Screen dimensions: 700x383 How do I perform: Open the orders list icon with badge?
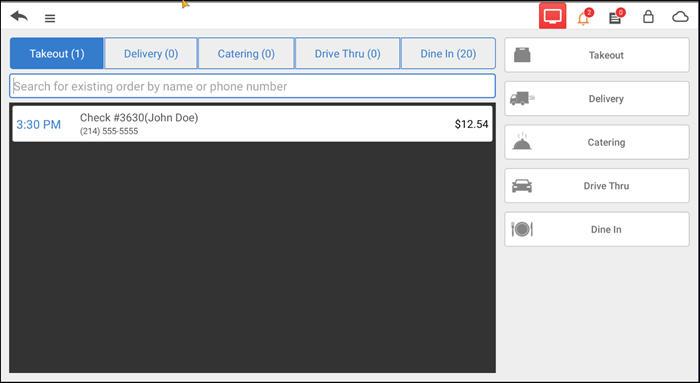(615, 18)
